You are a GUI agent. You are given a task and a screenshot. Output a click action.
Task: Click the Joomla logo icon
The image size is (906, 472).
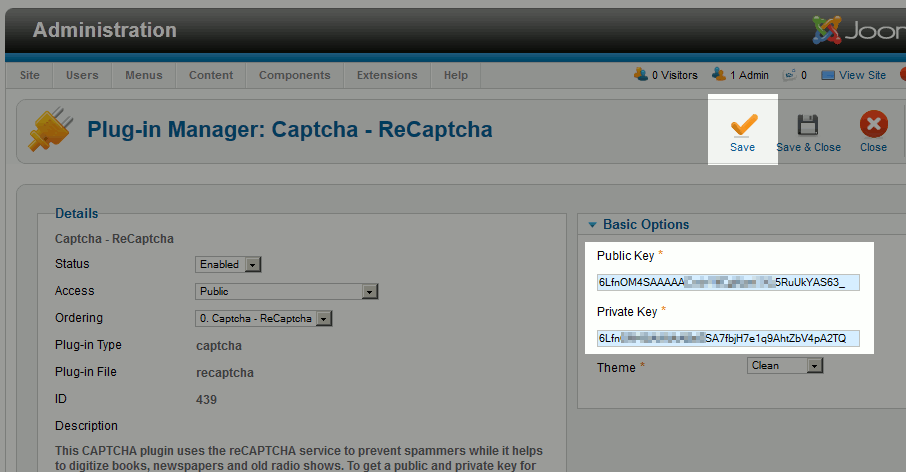[827, 31]
